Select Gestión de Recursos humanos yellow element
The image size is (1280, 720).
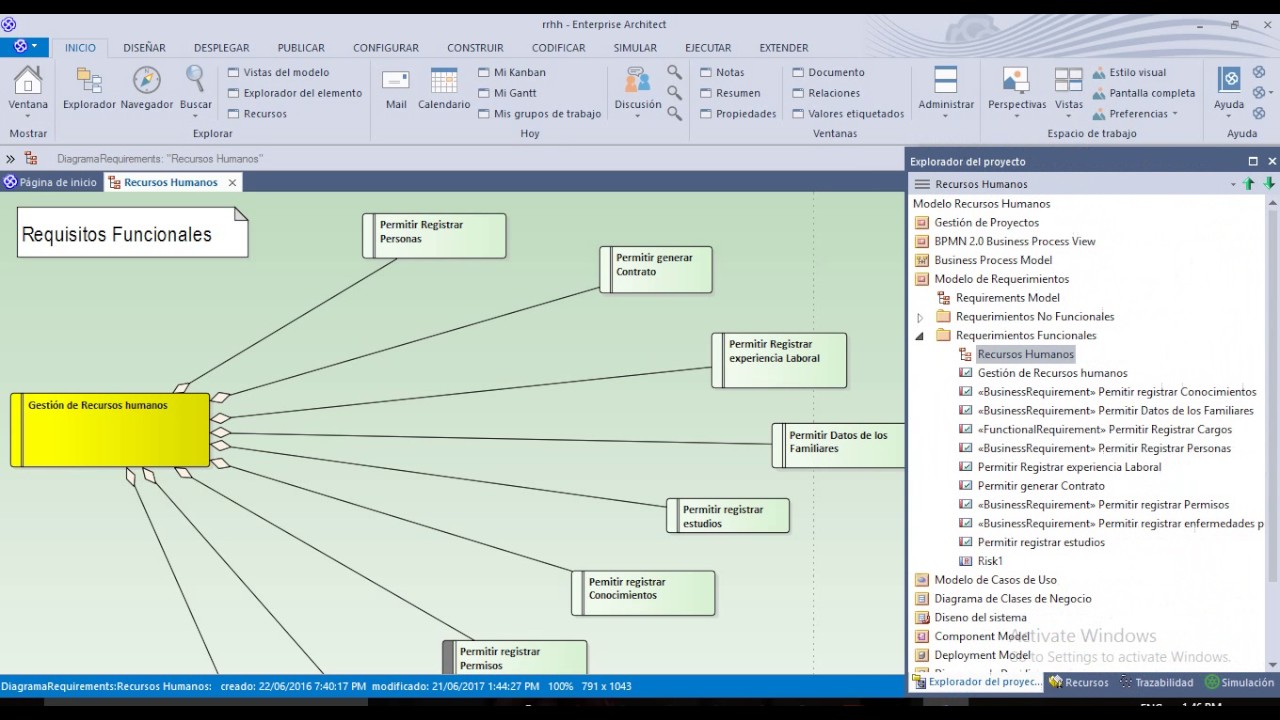tap(110, 430)
